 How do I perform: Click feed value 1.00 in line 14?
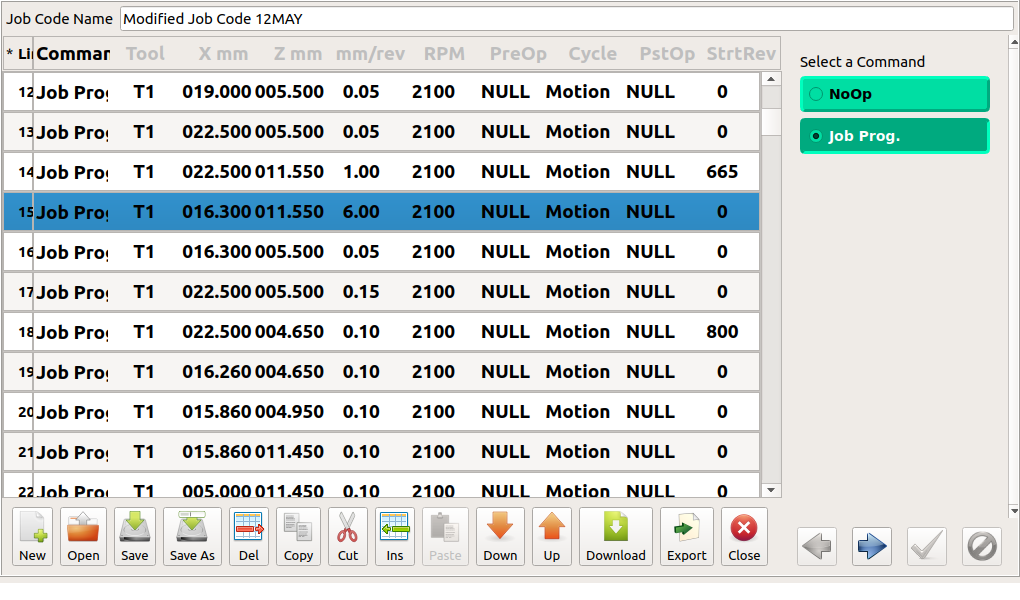(x=361, y=172)
